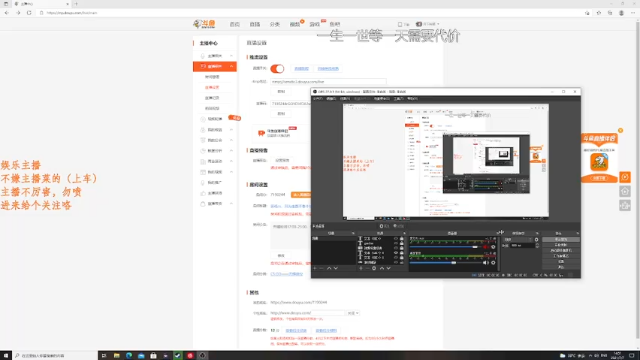Image resolution: width=640 pixels, height=360 pixels.
Task: Unmute the first OBS mixer channel speaker
Action: [x=485, y=247]
